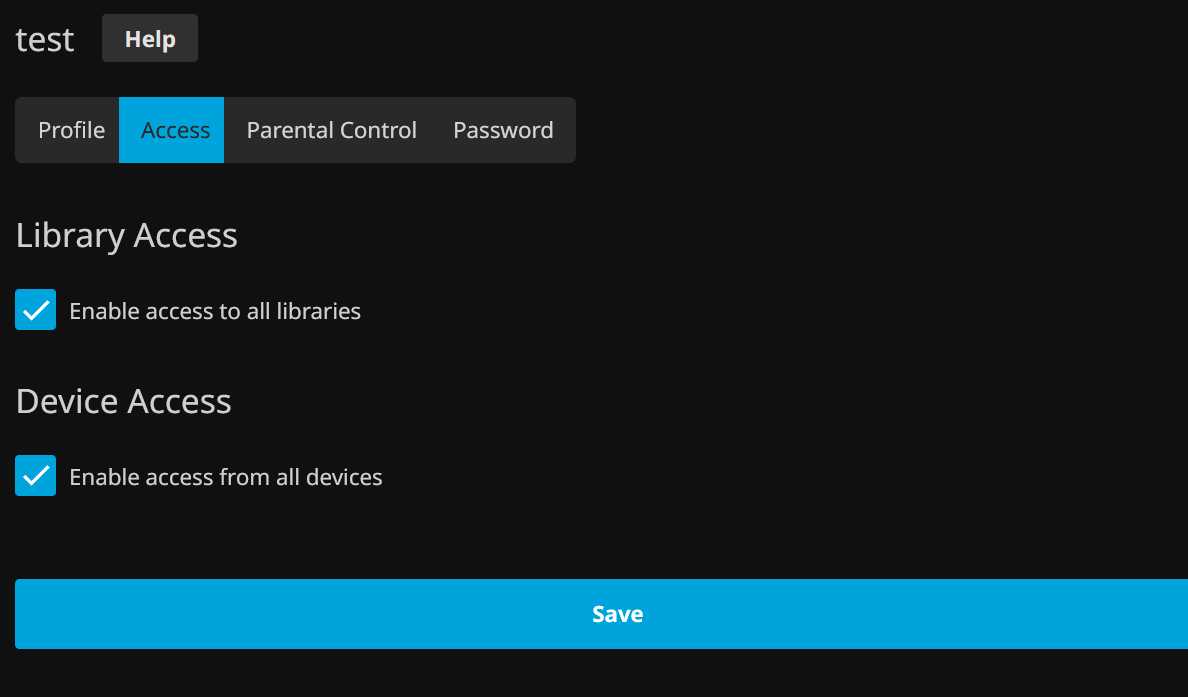Image resolution: width=1188 pixels, height=697 pixels.
Task: Click the "Enable access from all devices" label
Action: [225, 477]
